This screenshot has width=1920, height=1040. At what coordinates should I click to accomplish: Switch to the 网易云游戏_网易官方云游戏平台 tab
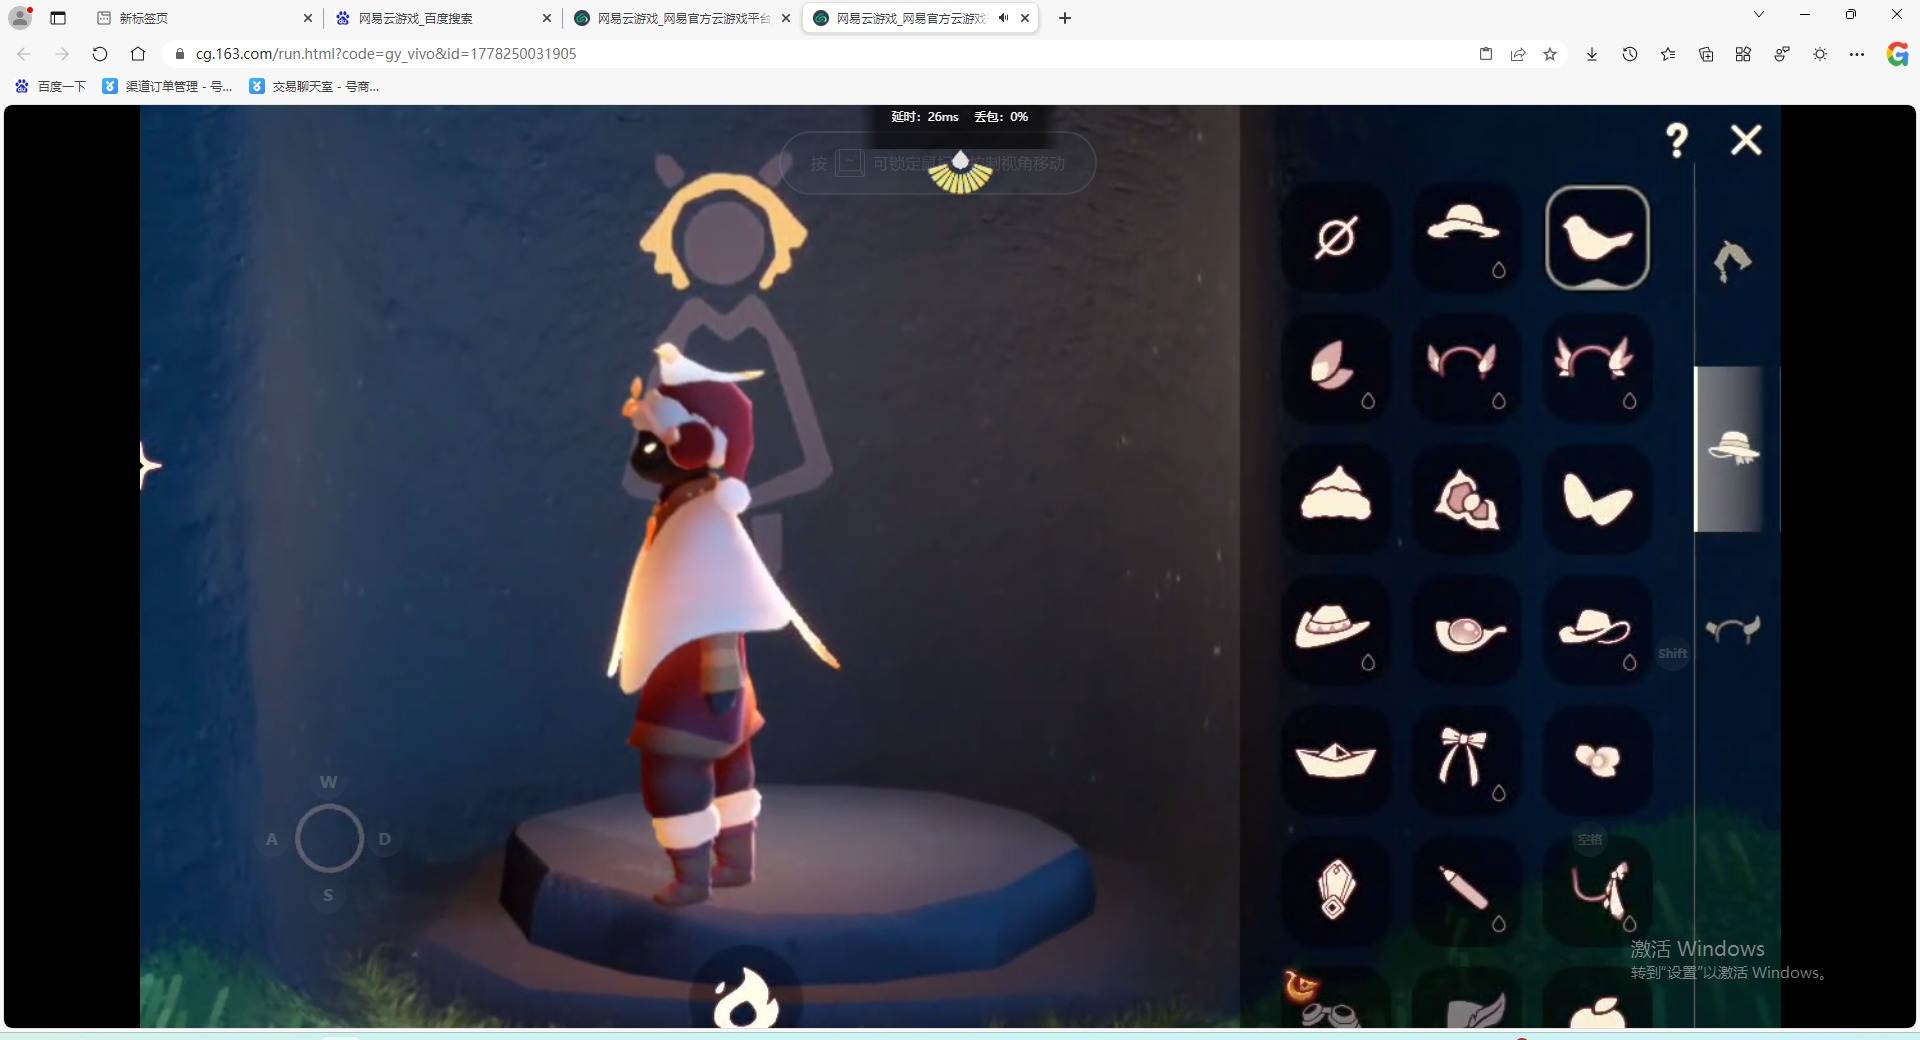click(x=682, y=18)
